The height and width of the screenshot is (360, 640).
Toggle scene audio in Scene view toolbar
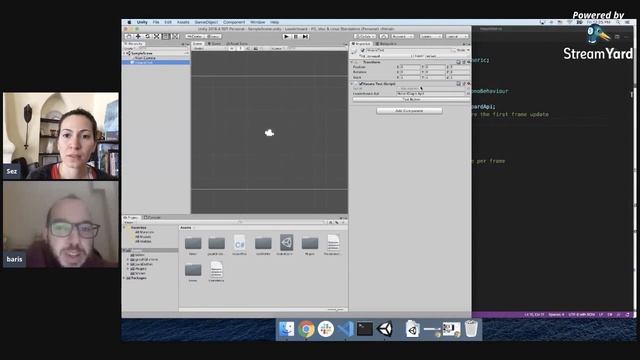tap(248, 48)
